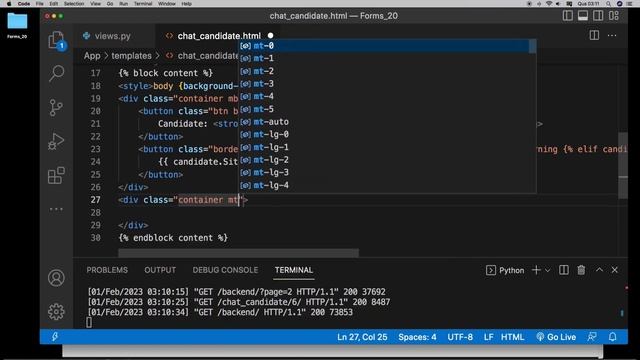Click templates in the breadcrumb path

click(131, 56)
